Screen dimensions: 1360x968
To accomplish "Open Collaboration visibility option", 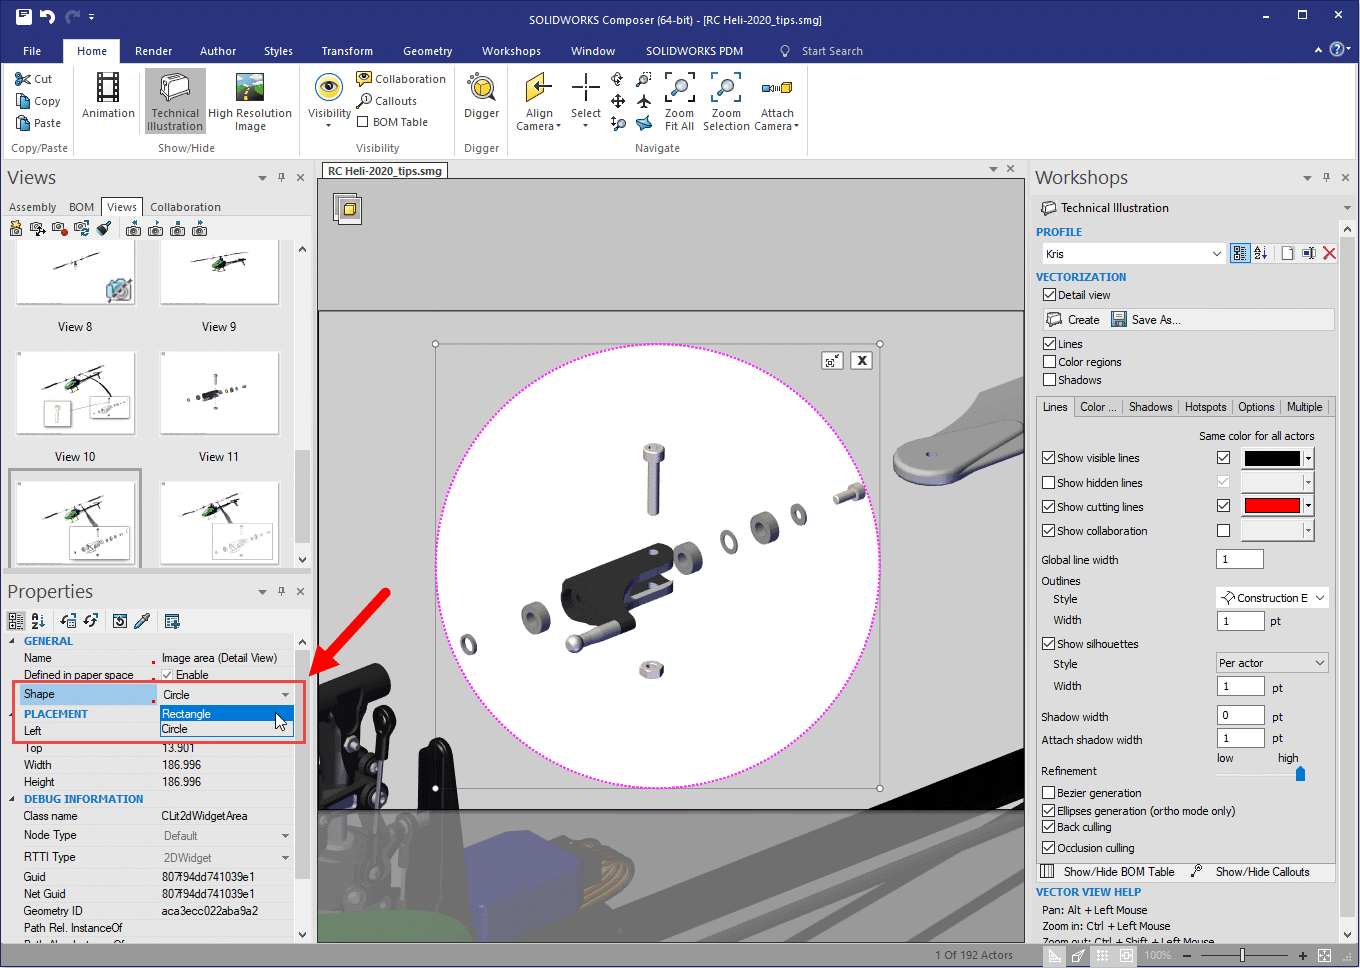I will 401,79.
